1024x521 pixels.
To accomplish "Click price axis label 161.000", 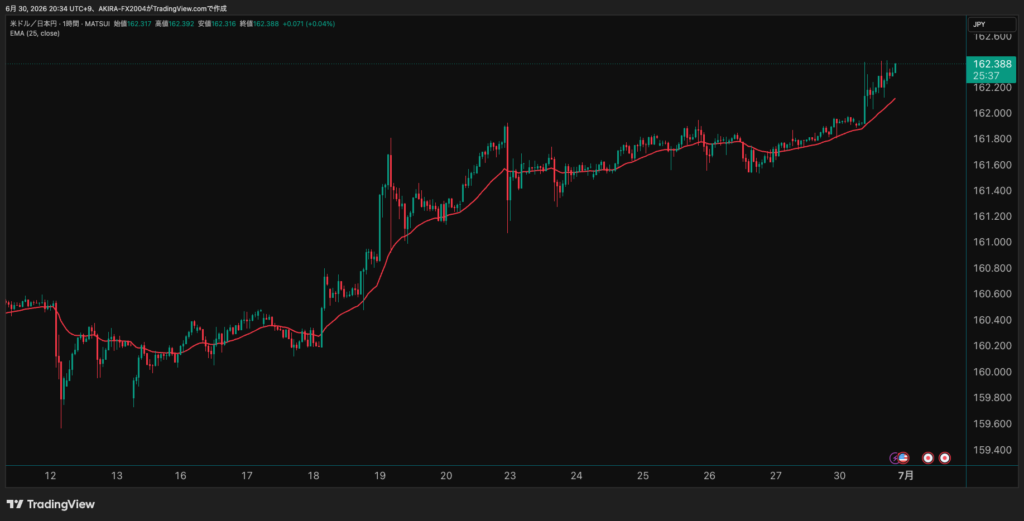I will [x=992, y=242].
